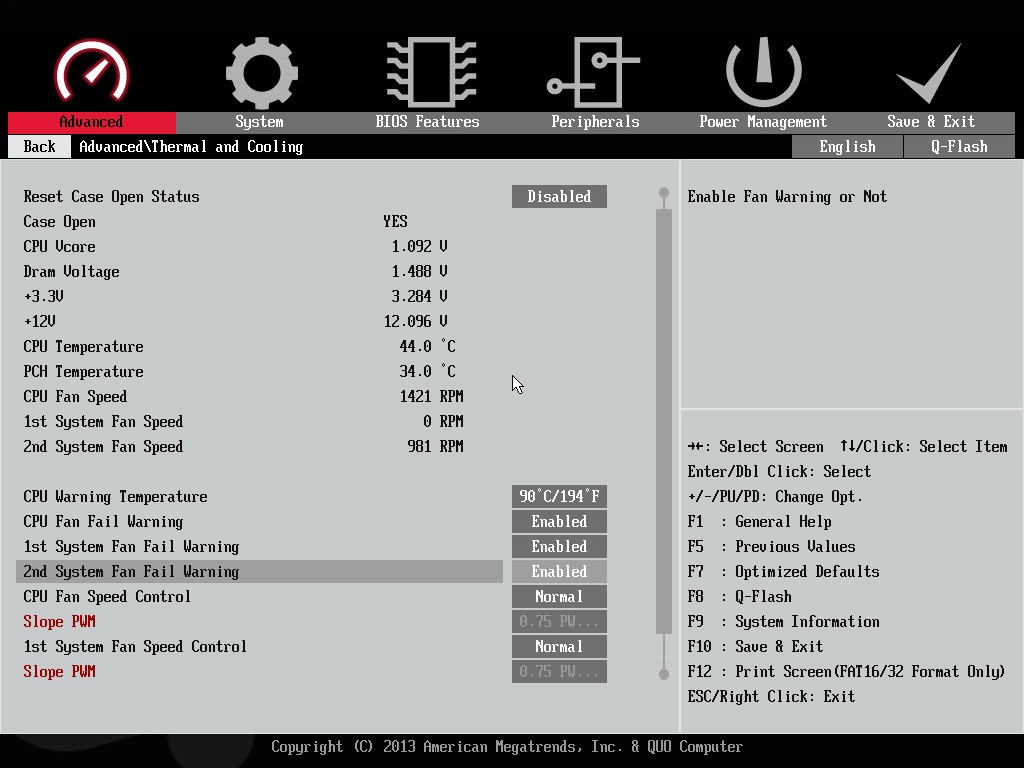
Task: Toggle 2nd System Fan Fail Warning value
Action: [559, 571]
